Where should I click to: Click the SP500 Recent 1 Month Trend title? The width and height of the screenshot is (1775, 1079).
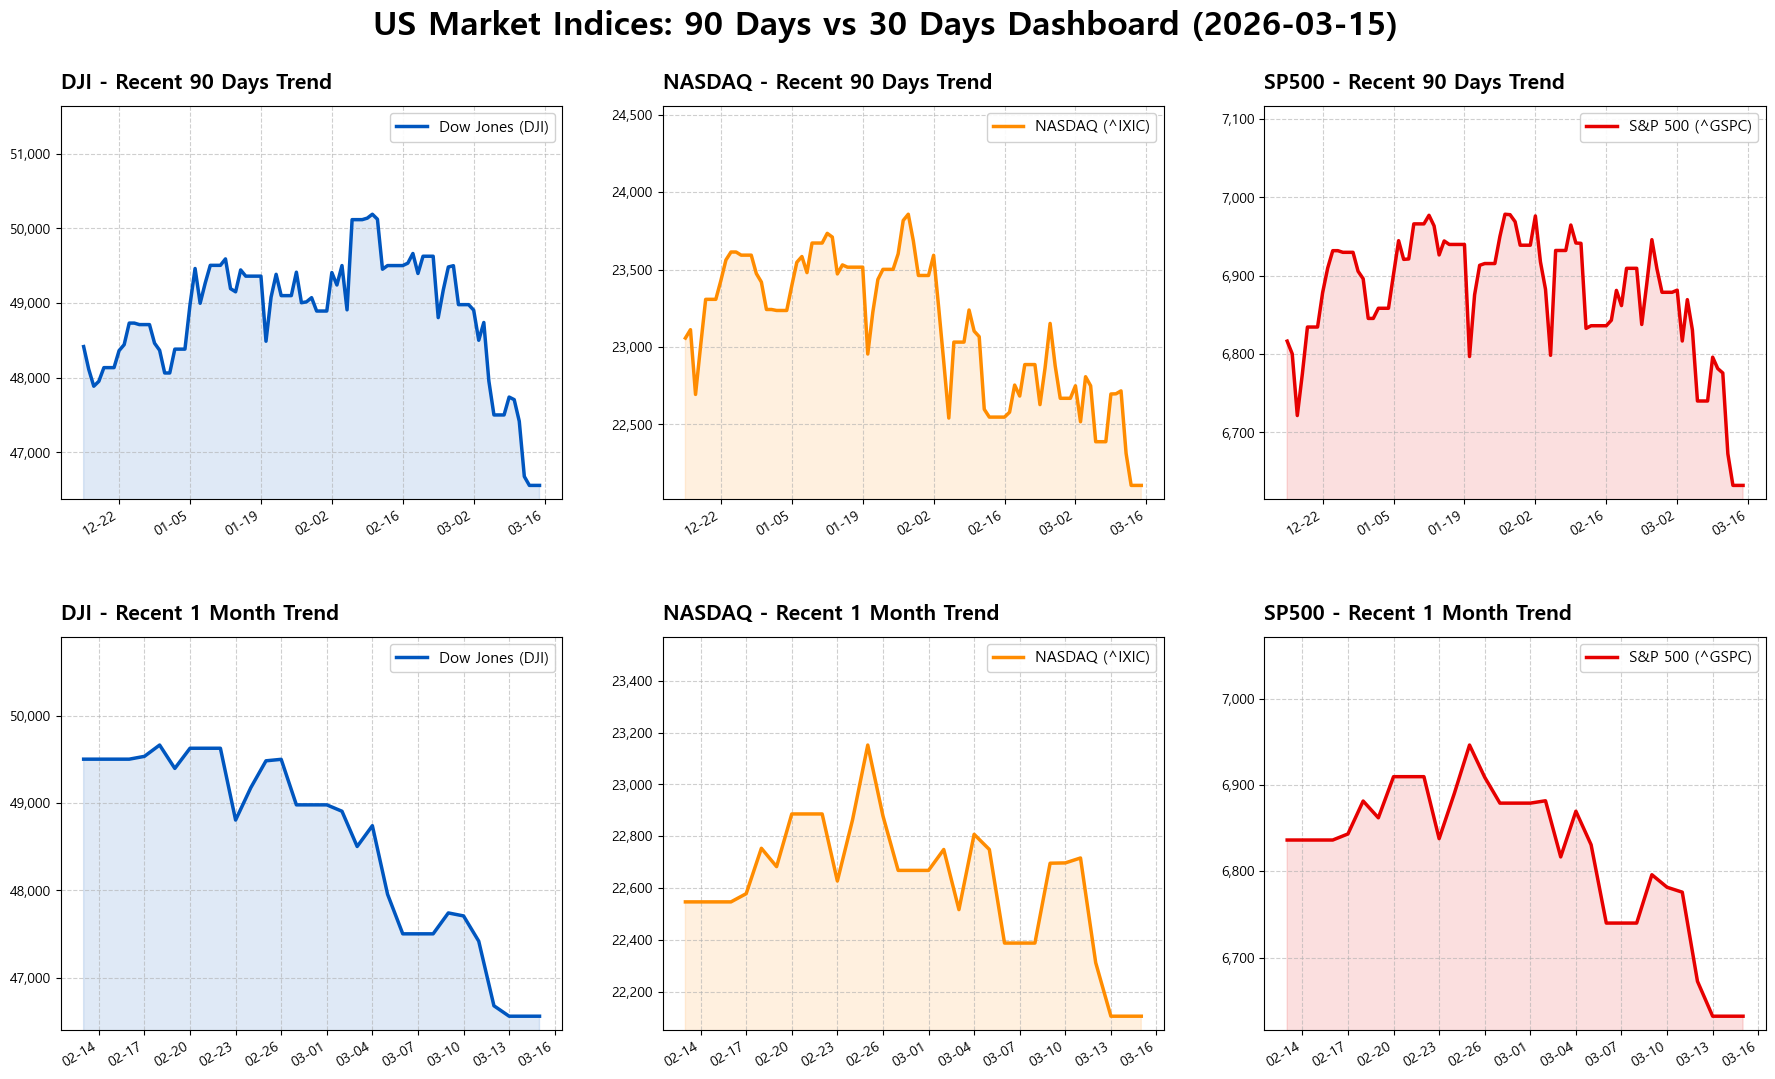[x=1417, y=613]
